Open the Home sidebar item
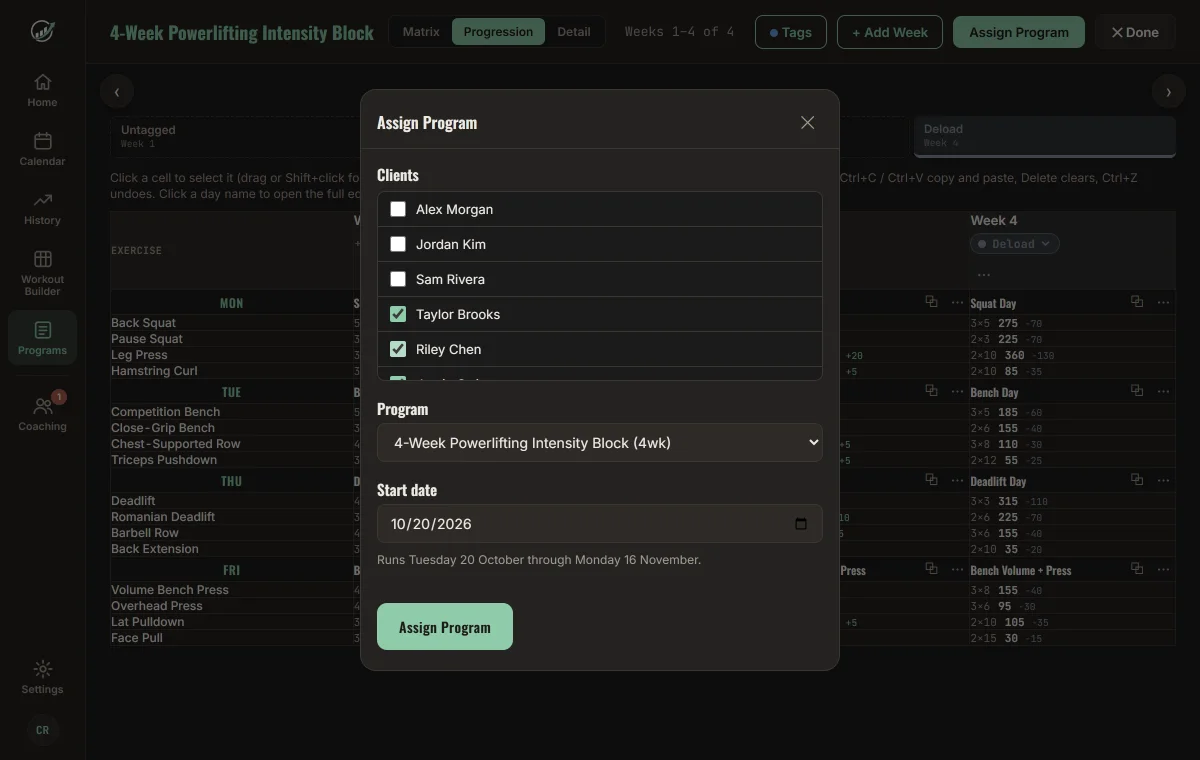1200x760 pixels. click(42, 90)
